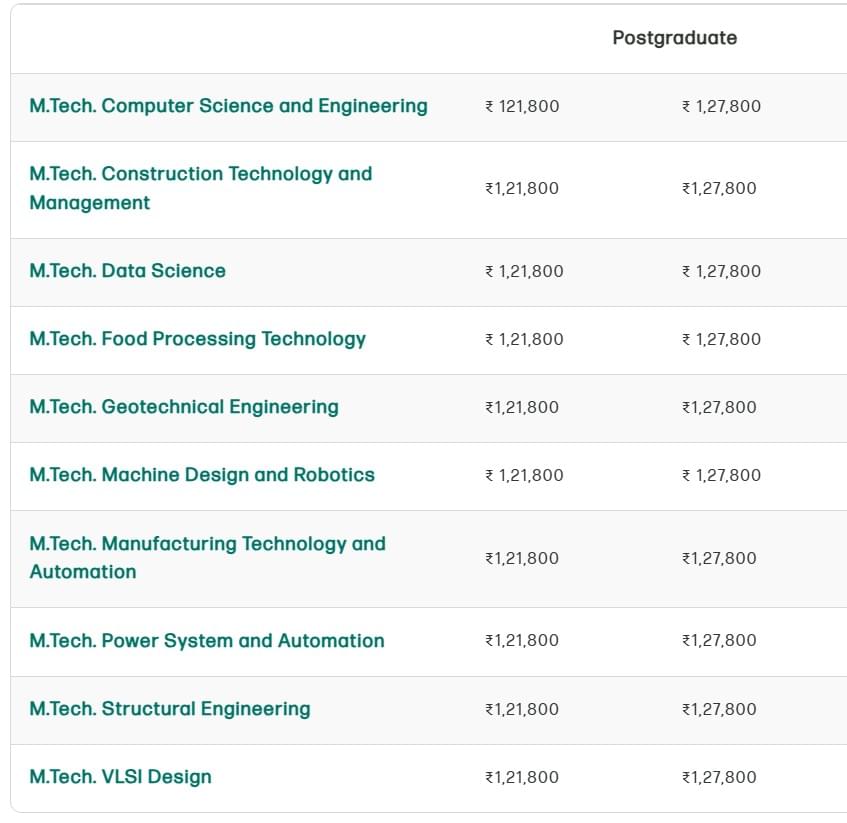Select ₹1,27,800 fee in Structural Engineering row
Image resolution: width=847 pixels, height=823 pixels.
pyautogui.click(x=719, y=709)
